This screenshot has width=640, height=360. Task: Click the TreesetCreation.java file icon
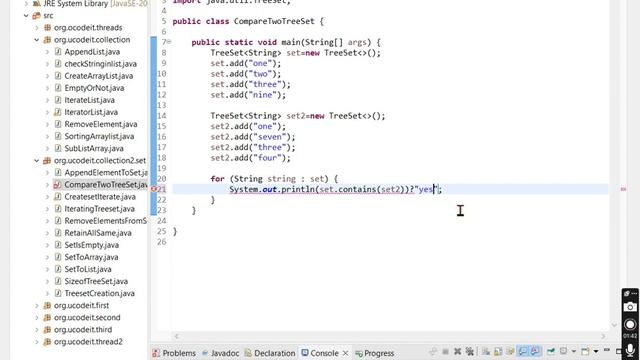(58, 293)
